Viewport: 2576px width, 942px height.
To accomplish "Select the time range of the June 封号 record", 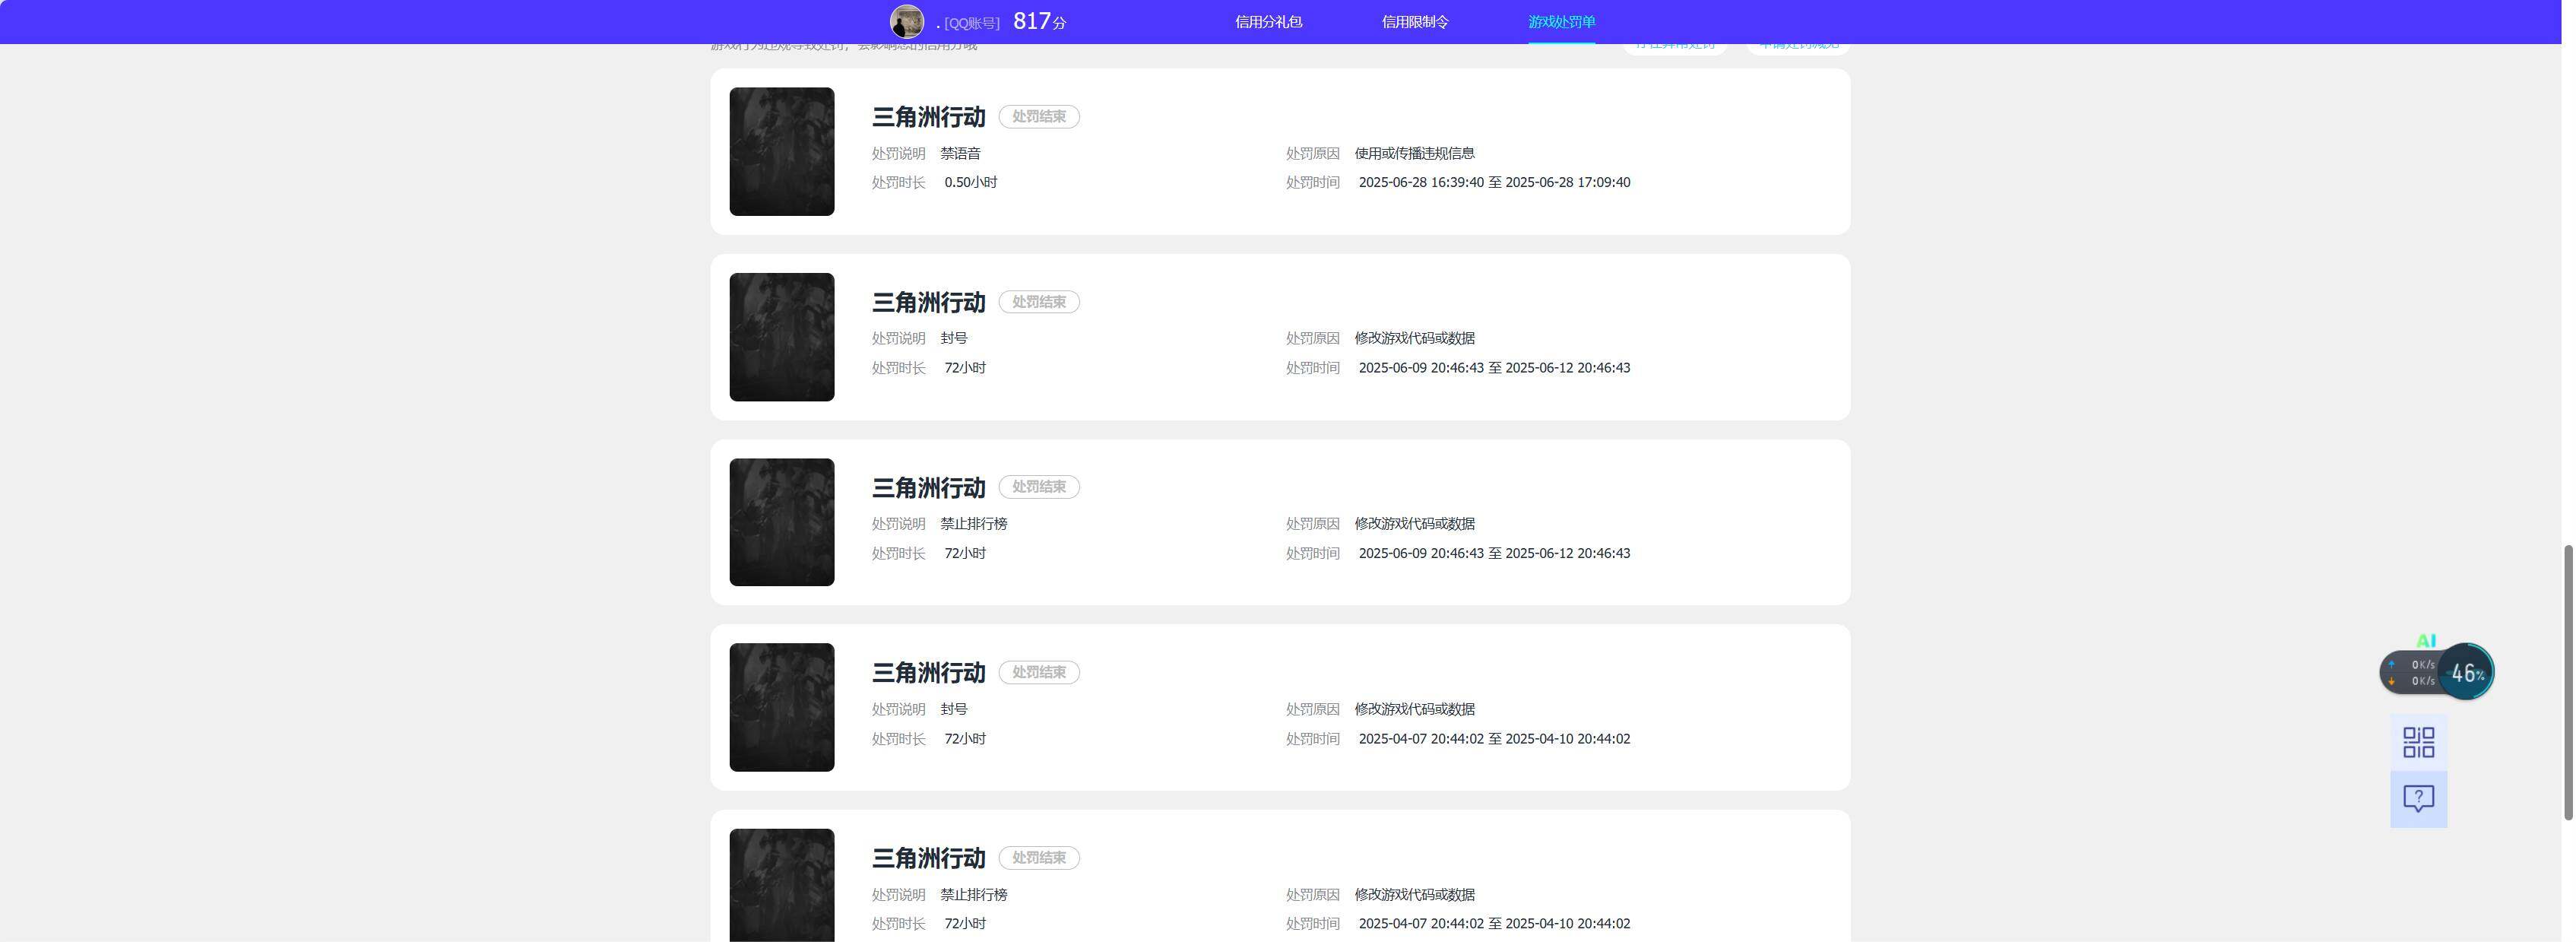I will click(x=1494, y=368).
